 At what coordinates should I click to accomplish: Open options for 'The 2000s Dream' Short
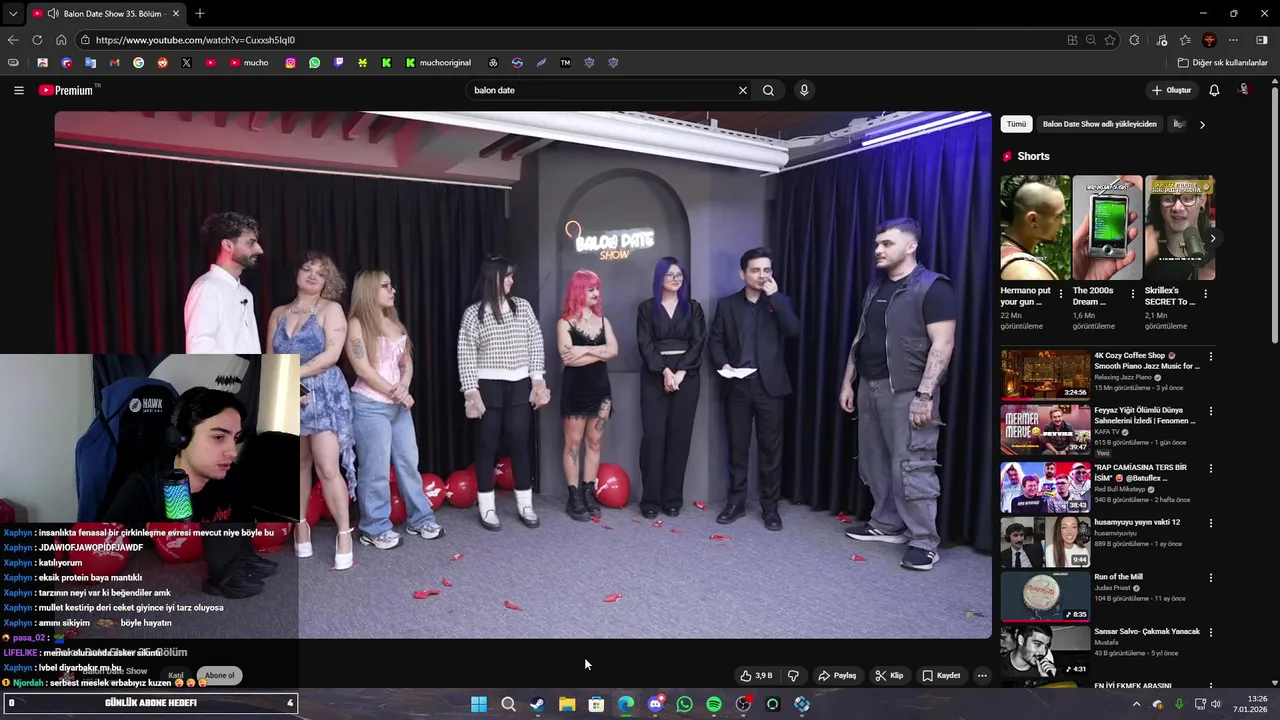(1133, 294)
